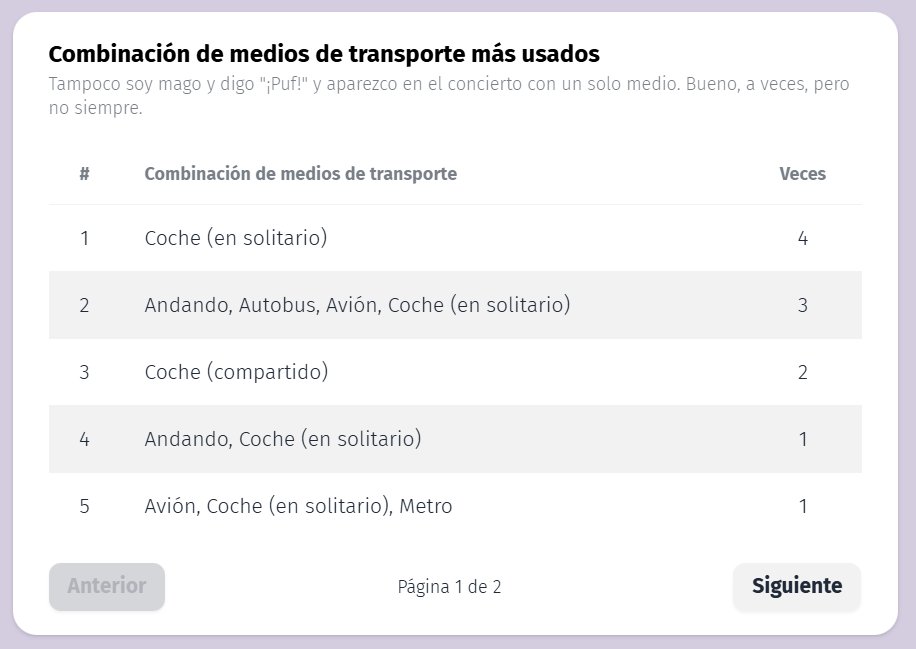The image size is (916, 649).
Task: Click the Veces value 4 in first row
Action: 802,238
